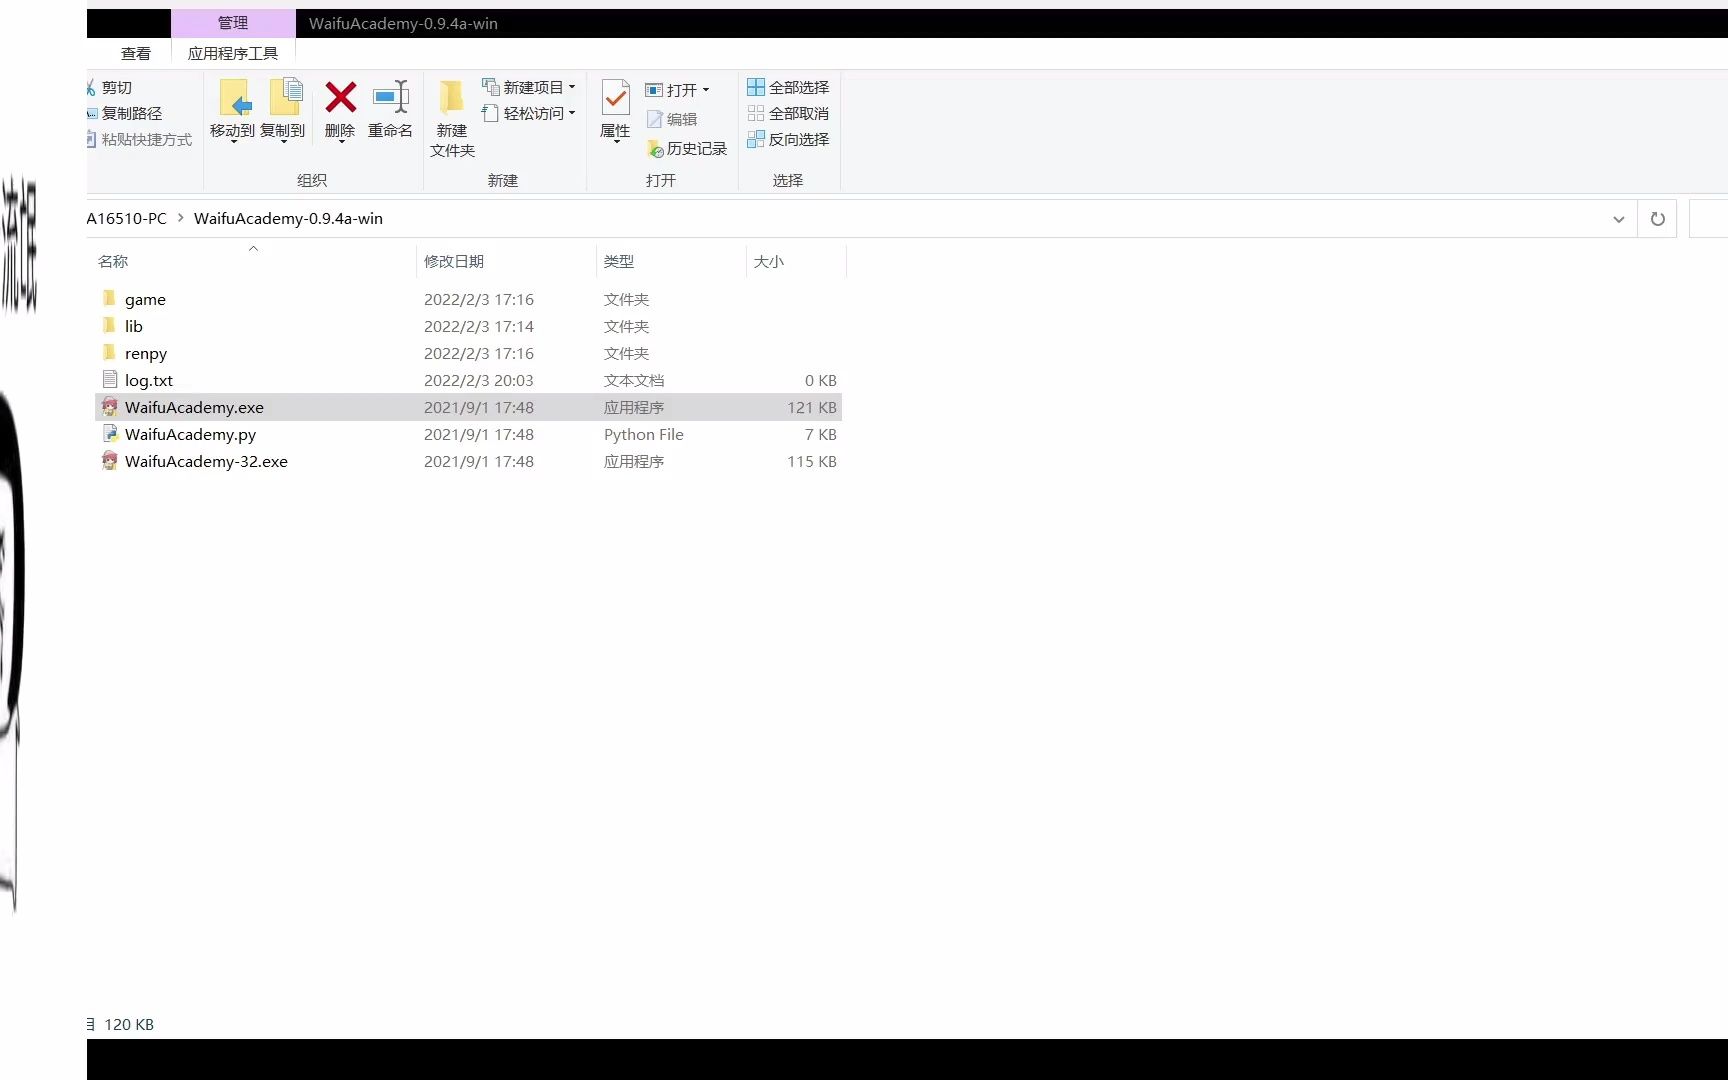Click A16510-PC in the breadcrumb path

coord(127,219)
